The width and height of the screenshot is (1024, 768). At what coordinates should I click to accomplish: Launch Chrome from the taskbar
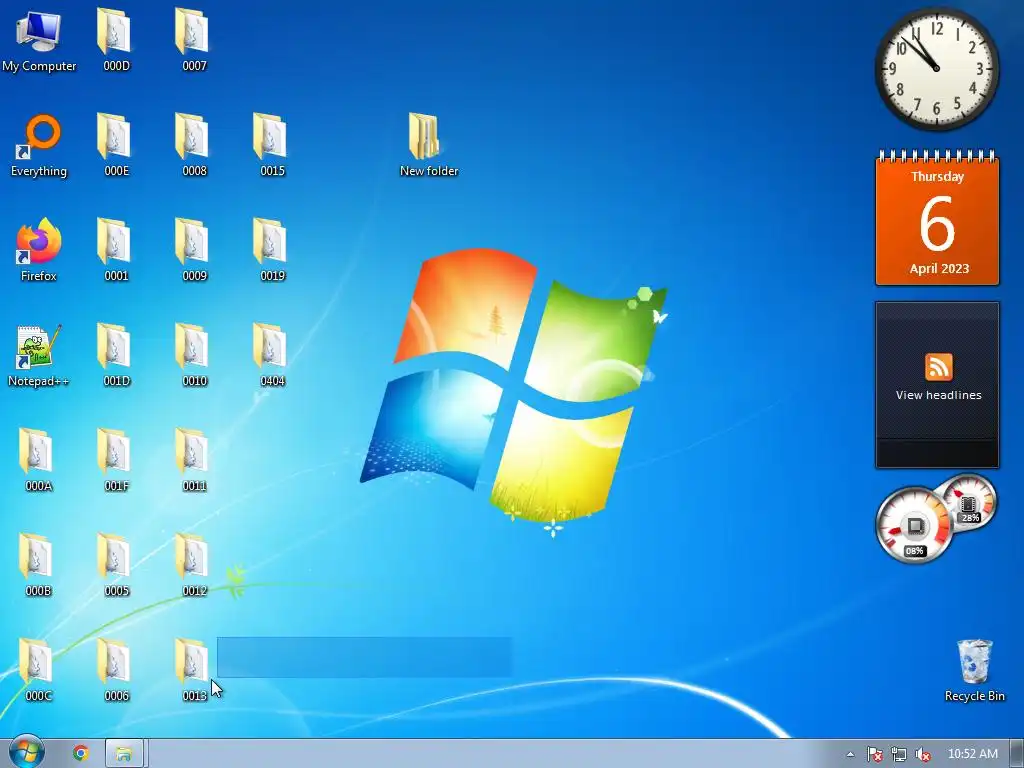click(80, 754)
